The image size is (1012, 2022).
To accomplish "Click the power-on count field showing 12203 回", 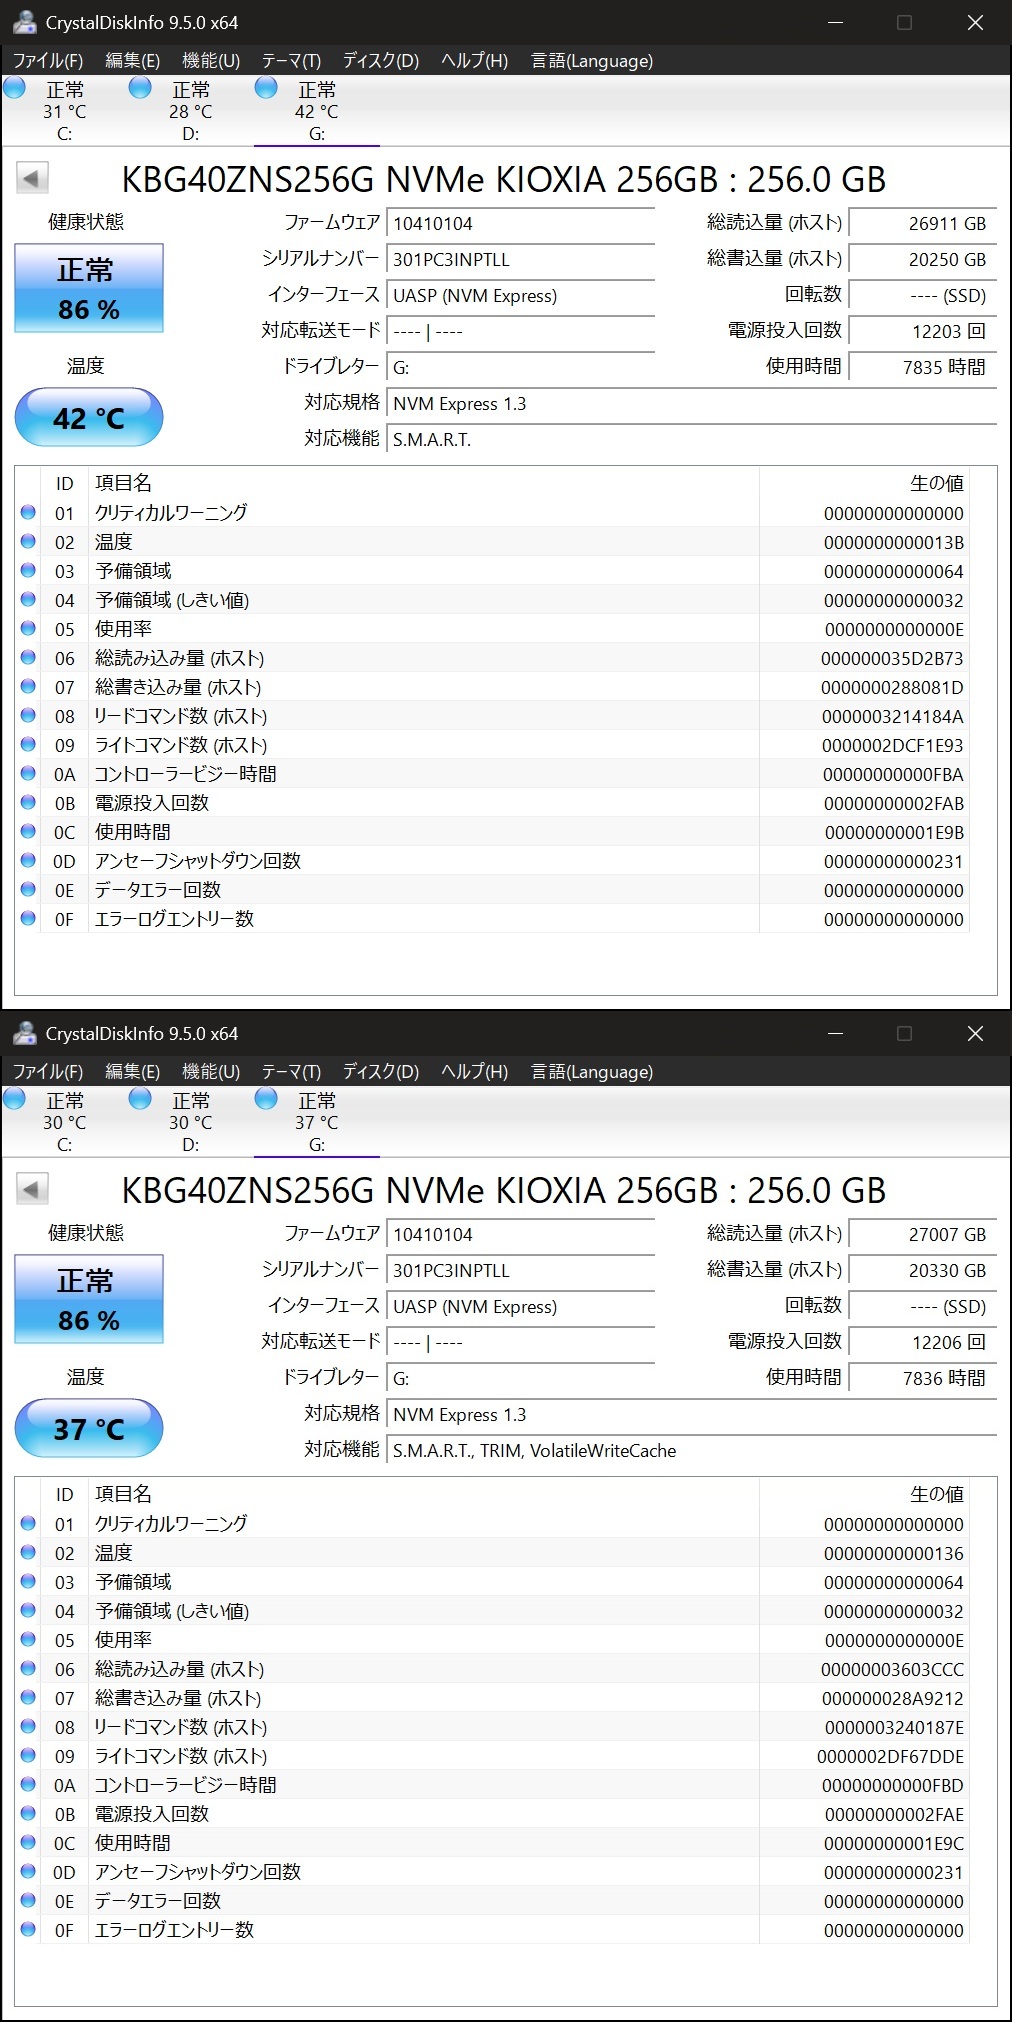I will tap(921, 331).
